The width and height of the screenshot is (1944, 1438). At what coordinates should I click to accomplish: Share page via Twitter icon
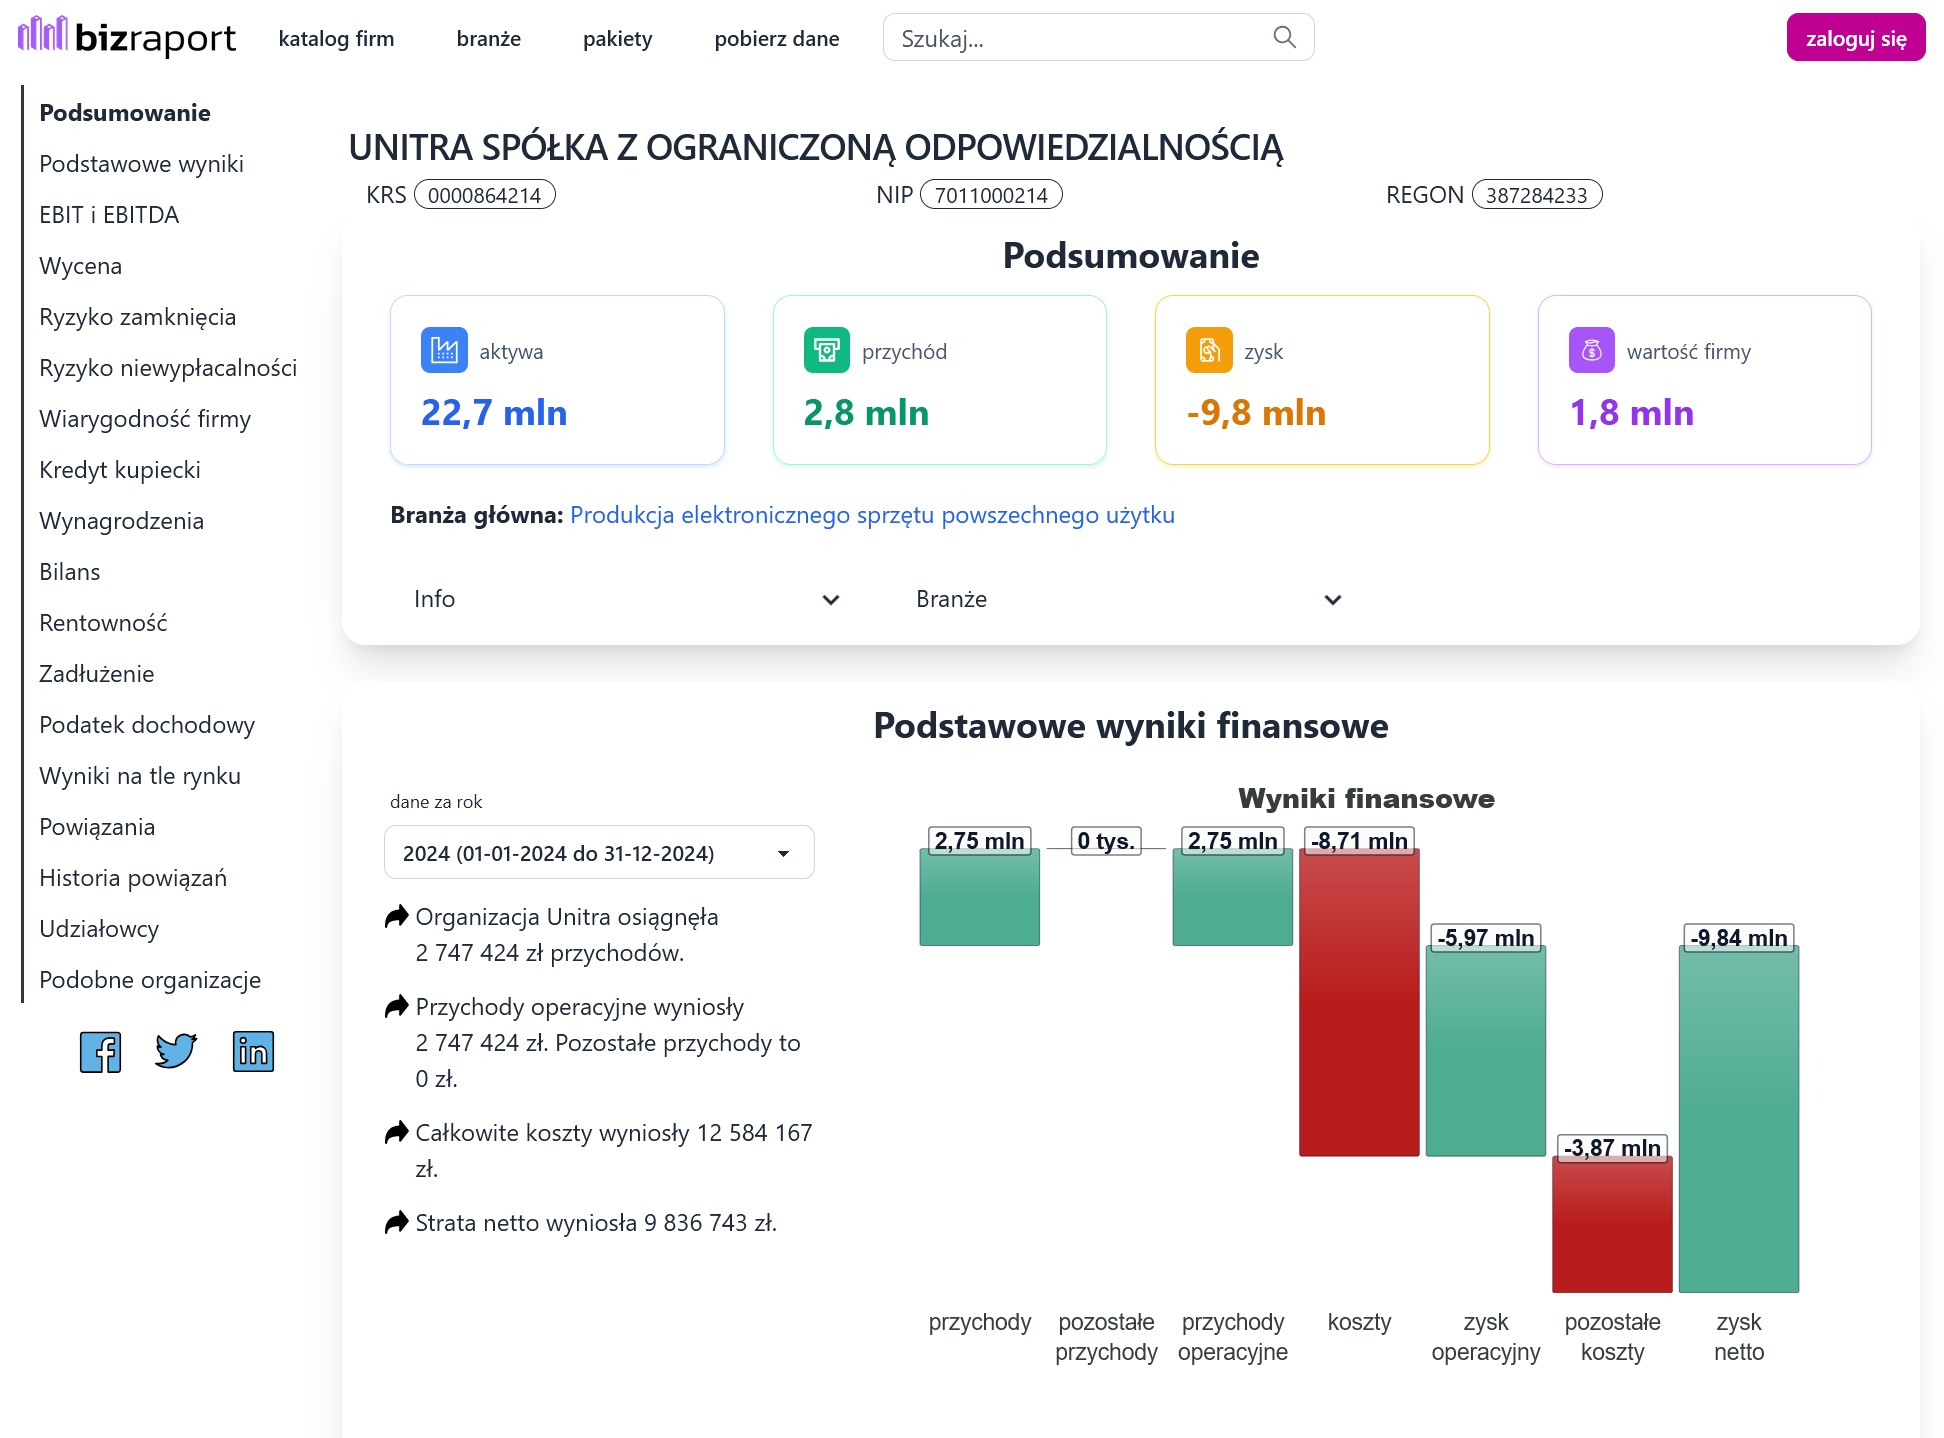coord(176,1052)
